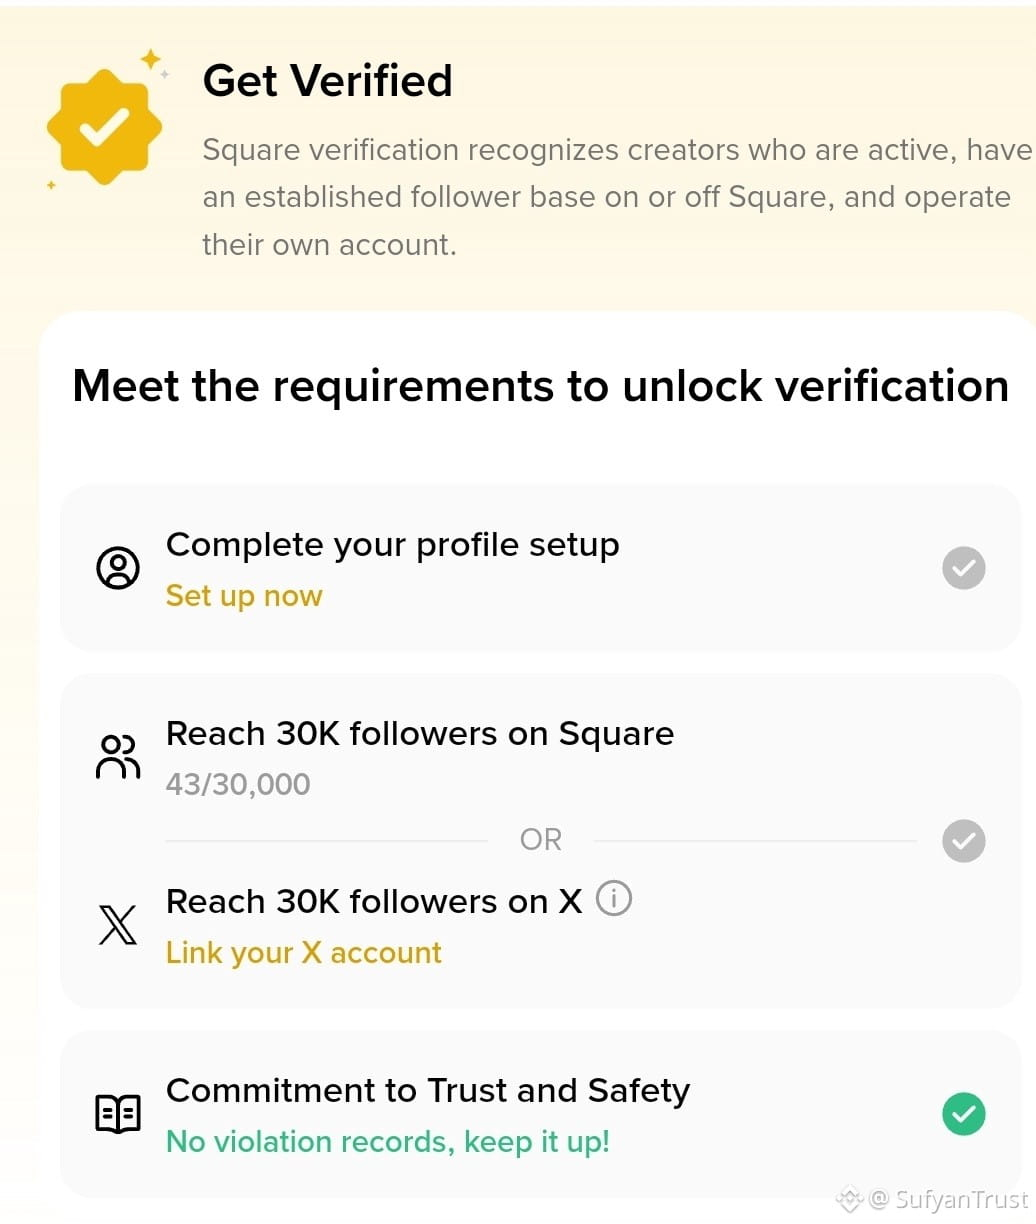This screenshot has width=1036, height=1224.
Task: Open the info icon beside X followers
Action: 614,898
